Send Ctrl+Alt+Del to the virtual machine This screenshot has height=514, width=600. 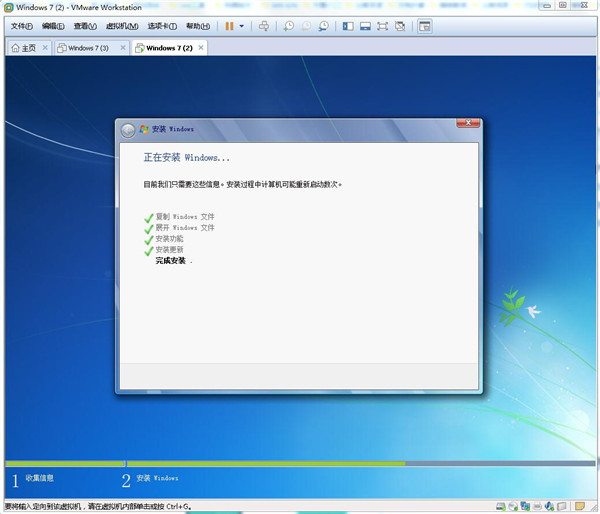pyautogui.click(x=264, y=26)
